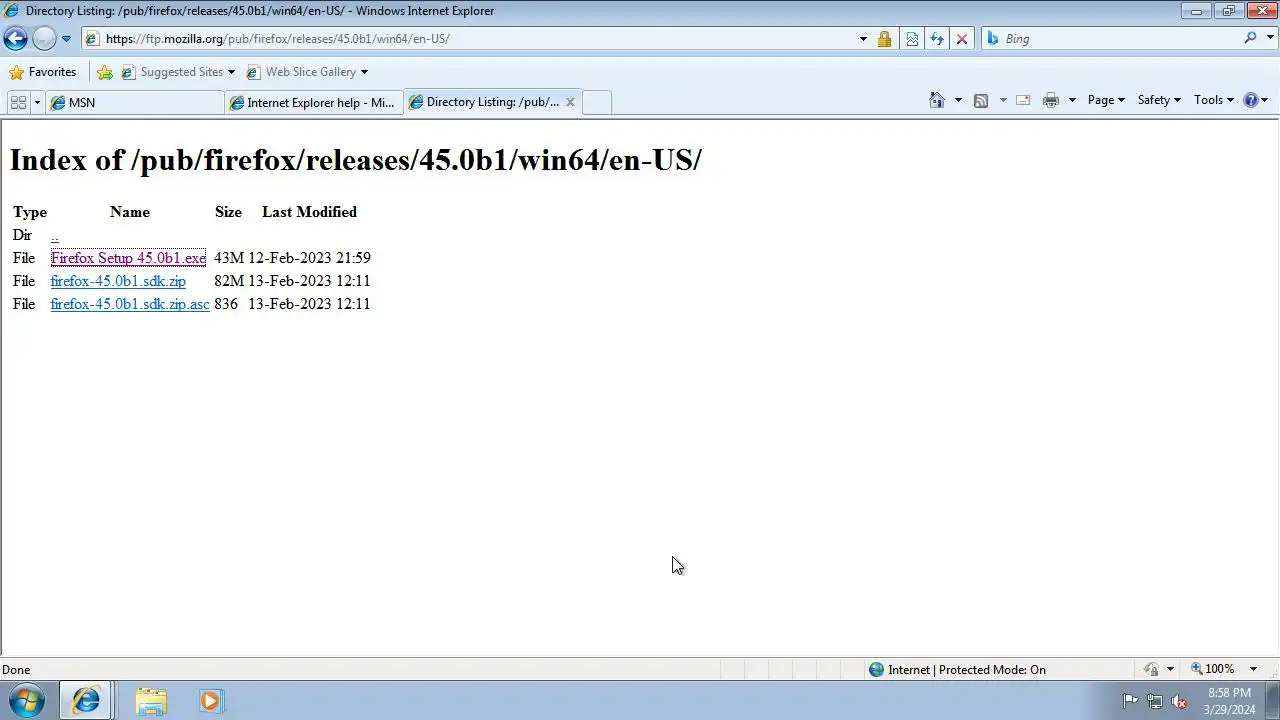Open the Safety menu
The height and width of the screenshot is (720, 1280).
[x=1159, y=100]
